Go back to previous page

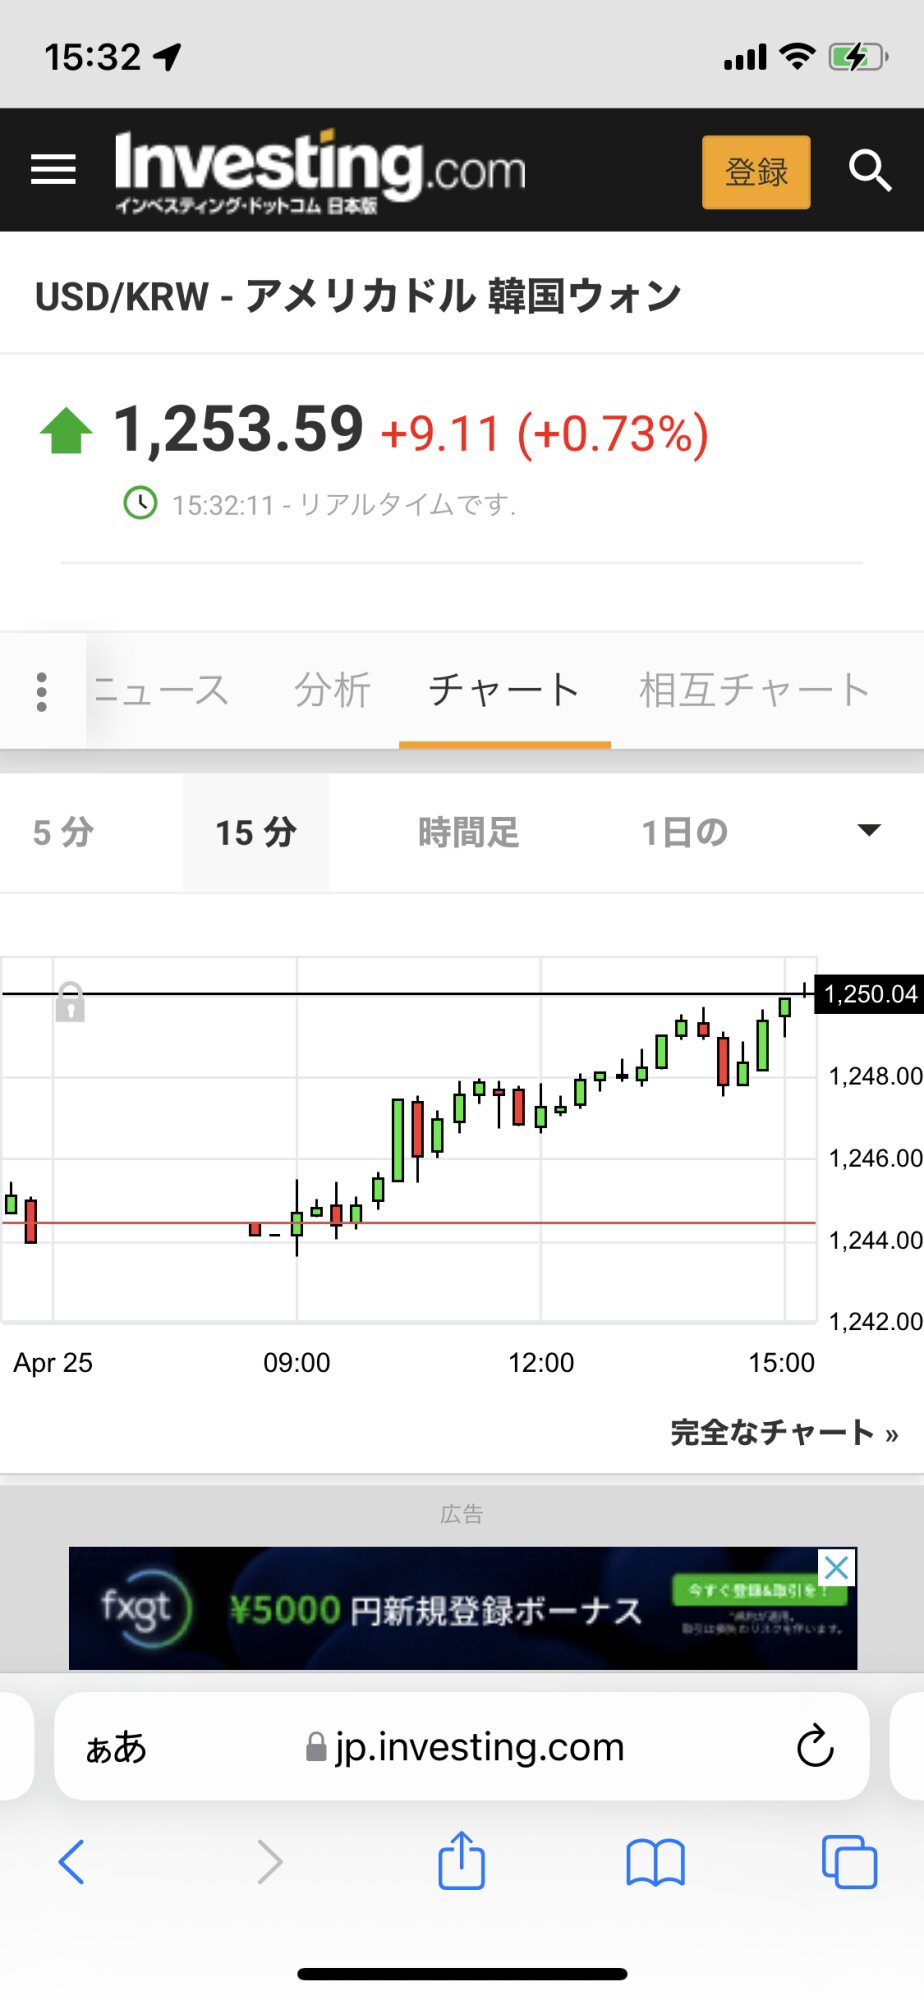click(x=72, y=1862)
